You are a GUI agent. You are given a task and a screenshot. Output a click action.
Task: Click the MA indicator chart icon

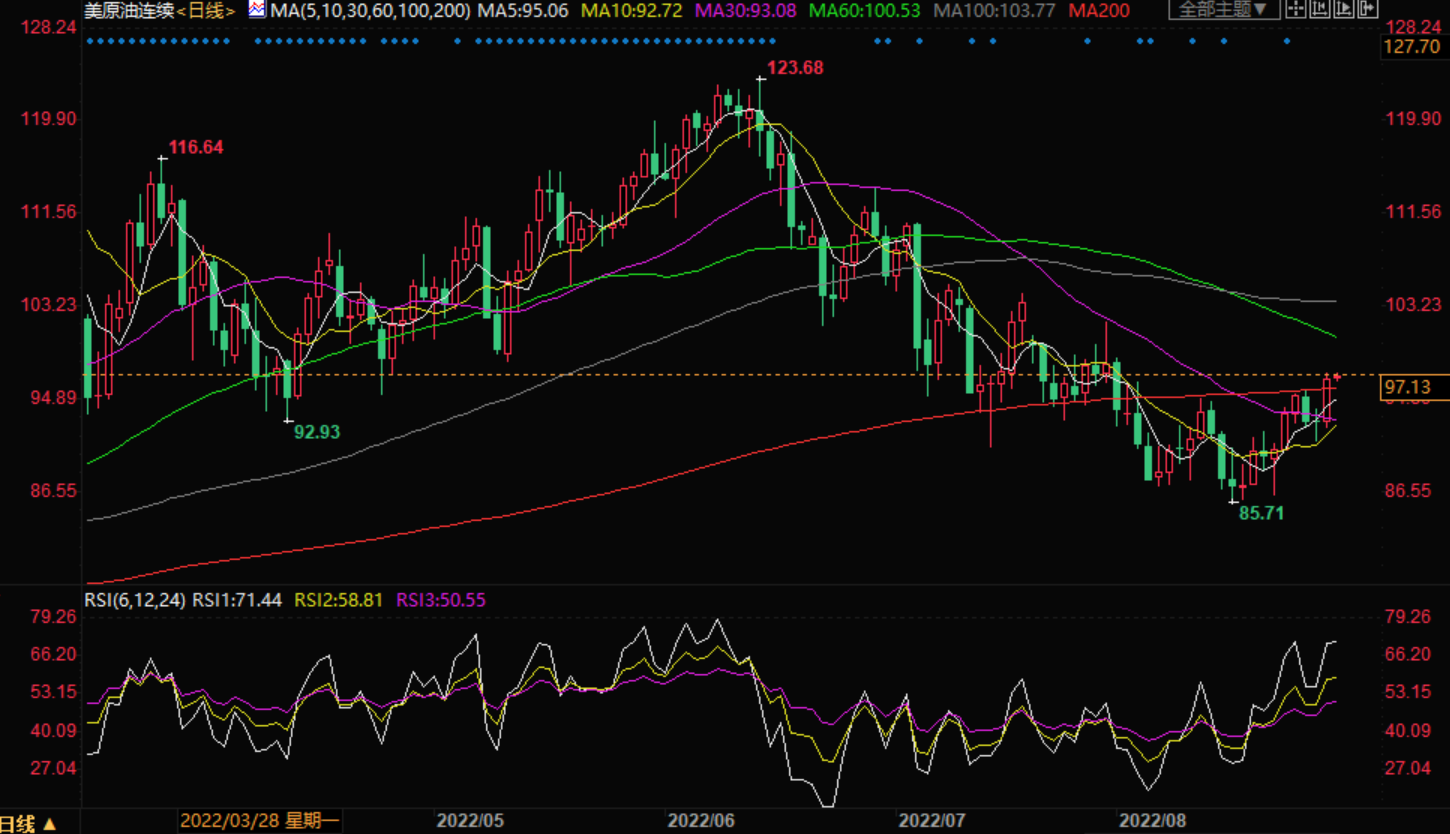point(257,11)
